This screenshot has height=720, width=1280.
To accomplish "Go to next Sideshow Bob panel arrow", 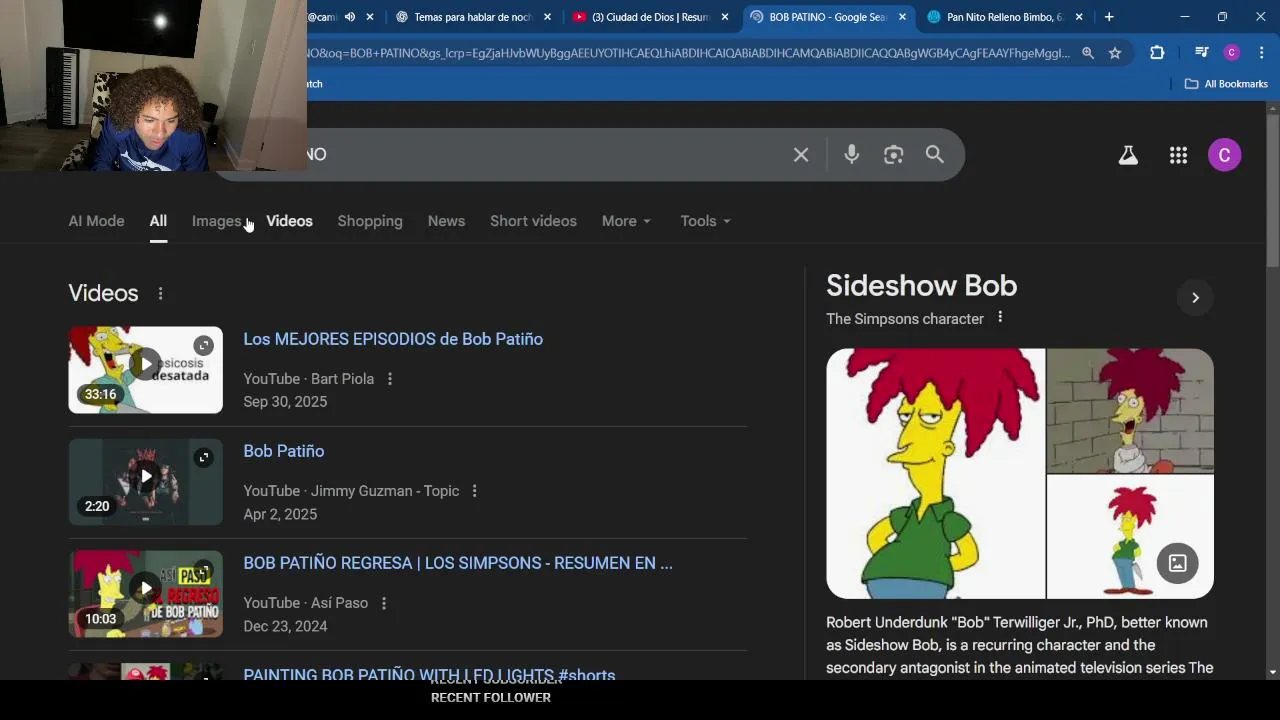I will (x=1195, y=297).
